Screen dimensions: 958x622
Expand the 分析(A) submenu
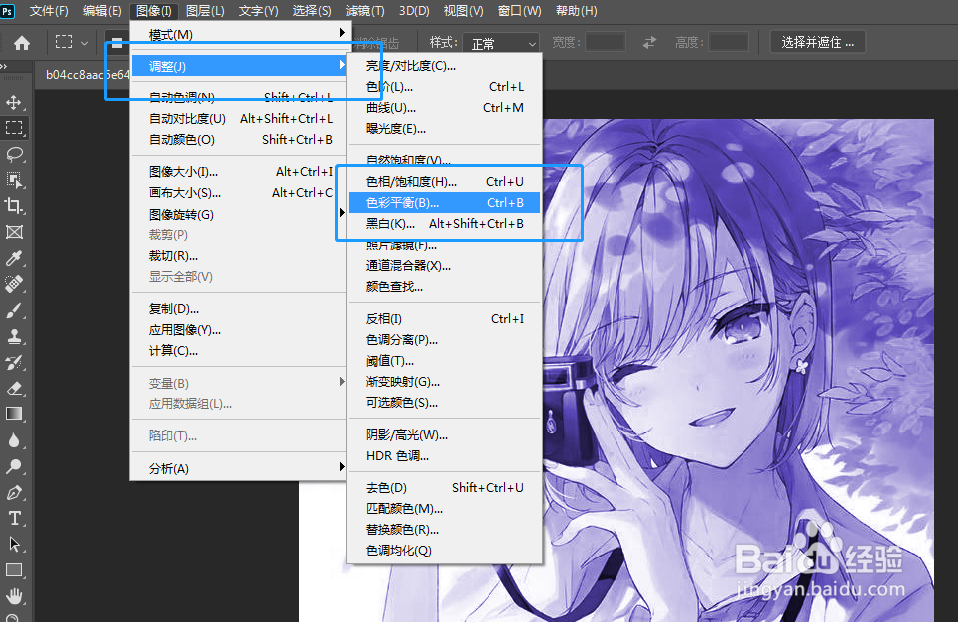click(238, 469)
